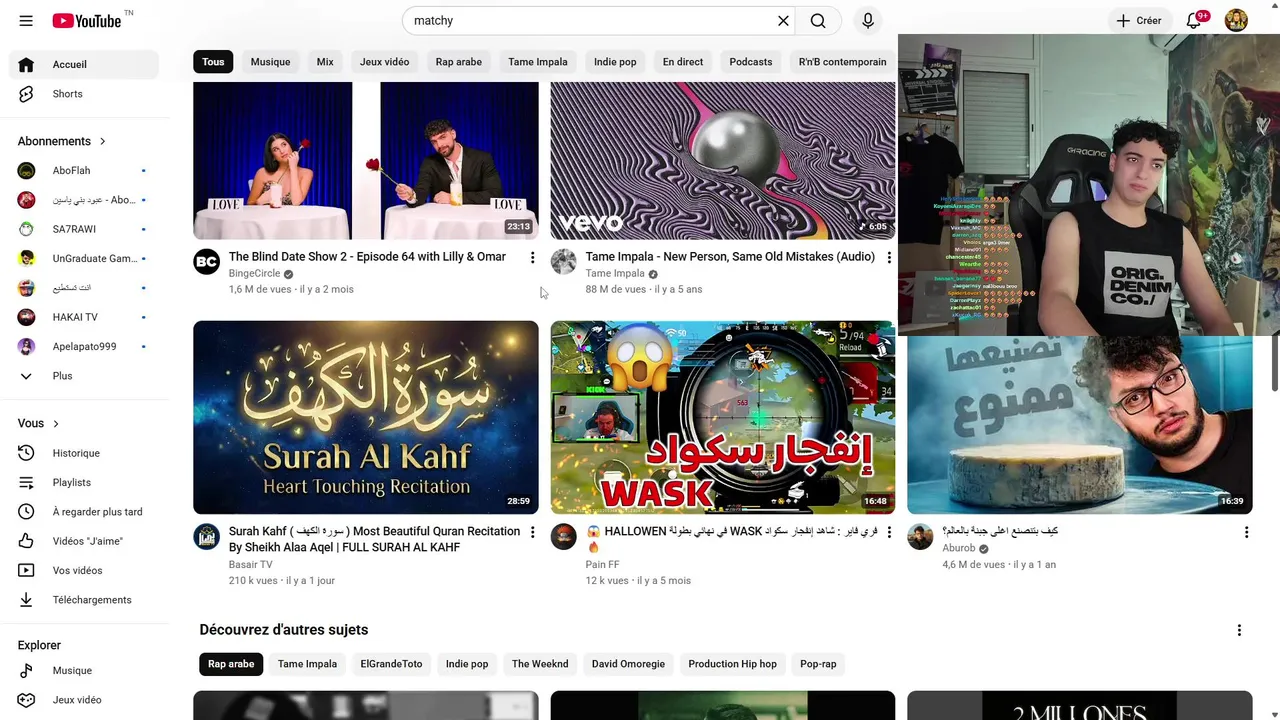Select the En direct filter chip
The height and width of the screenshot is (720, 1280).
coord(683,62)
